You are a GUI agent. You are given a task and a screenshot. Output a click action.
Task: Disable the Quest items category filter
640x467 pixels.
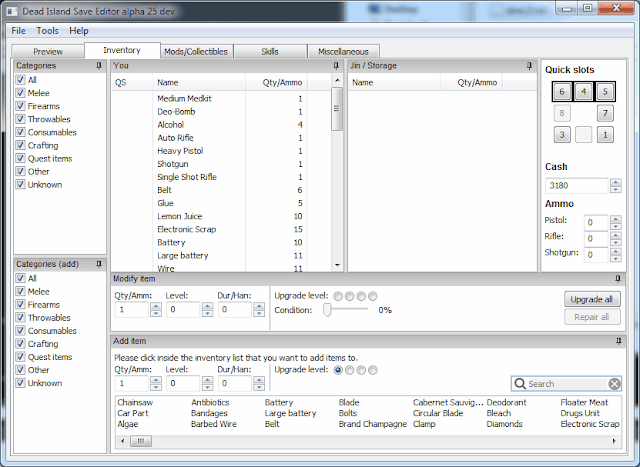click(20, 158)
